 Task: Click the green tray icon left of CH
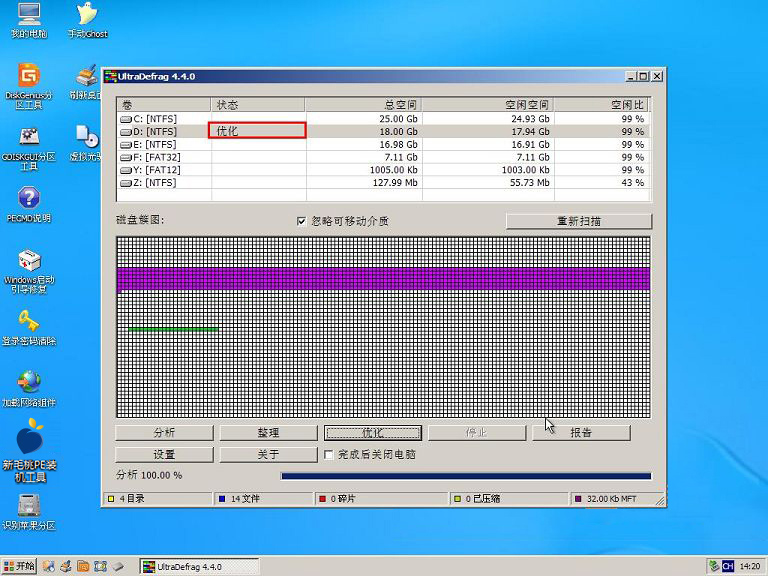(714, 566)
